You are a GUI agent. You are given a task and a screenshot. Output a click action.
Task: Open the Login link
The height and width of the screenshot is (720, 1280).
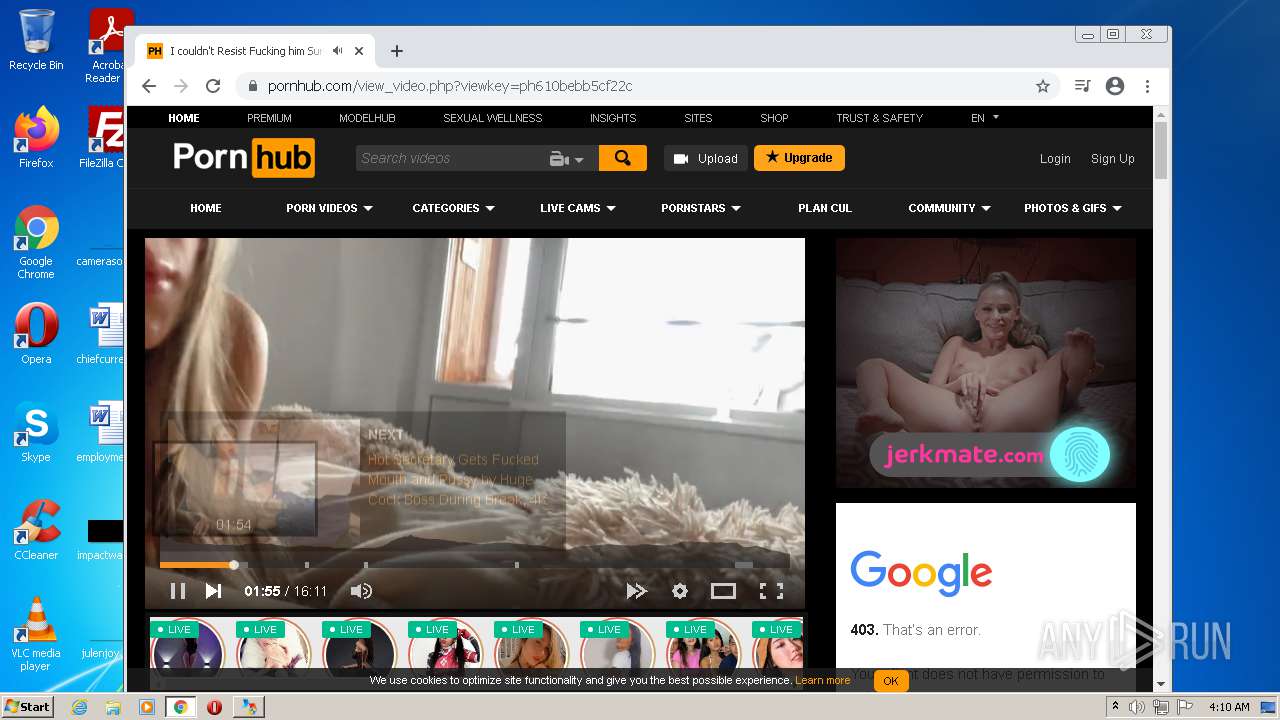point(1055,159)
